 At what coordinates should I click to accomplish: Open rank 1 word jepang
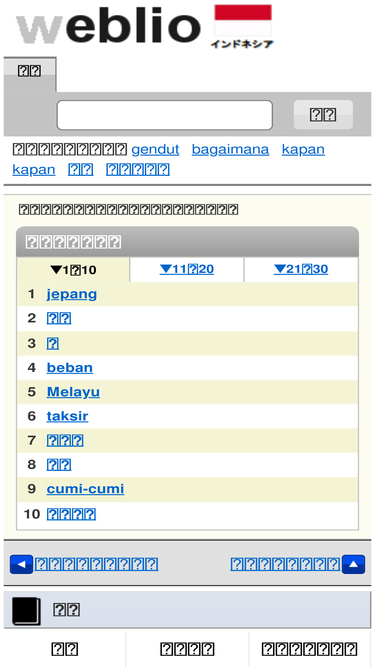[x=72, y=294]
